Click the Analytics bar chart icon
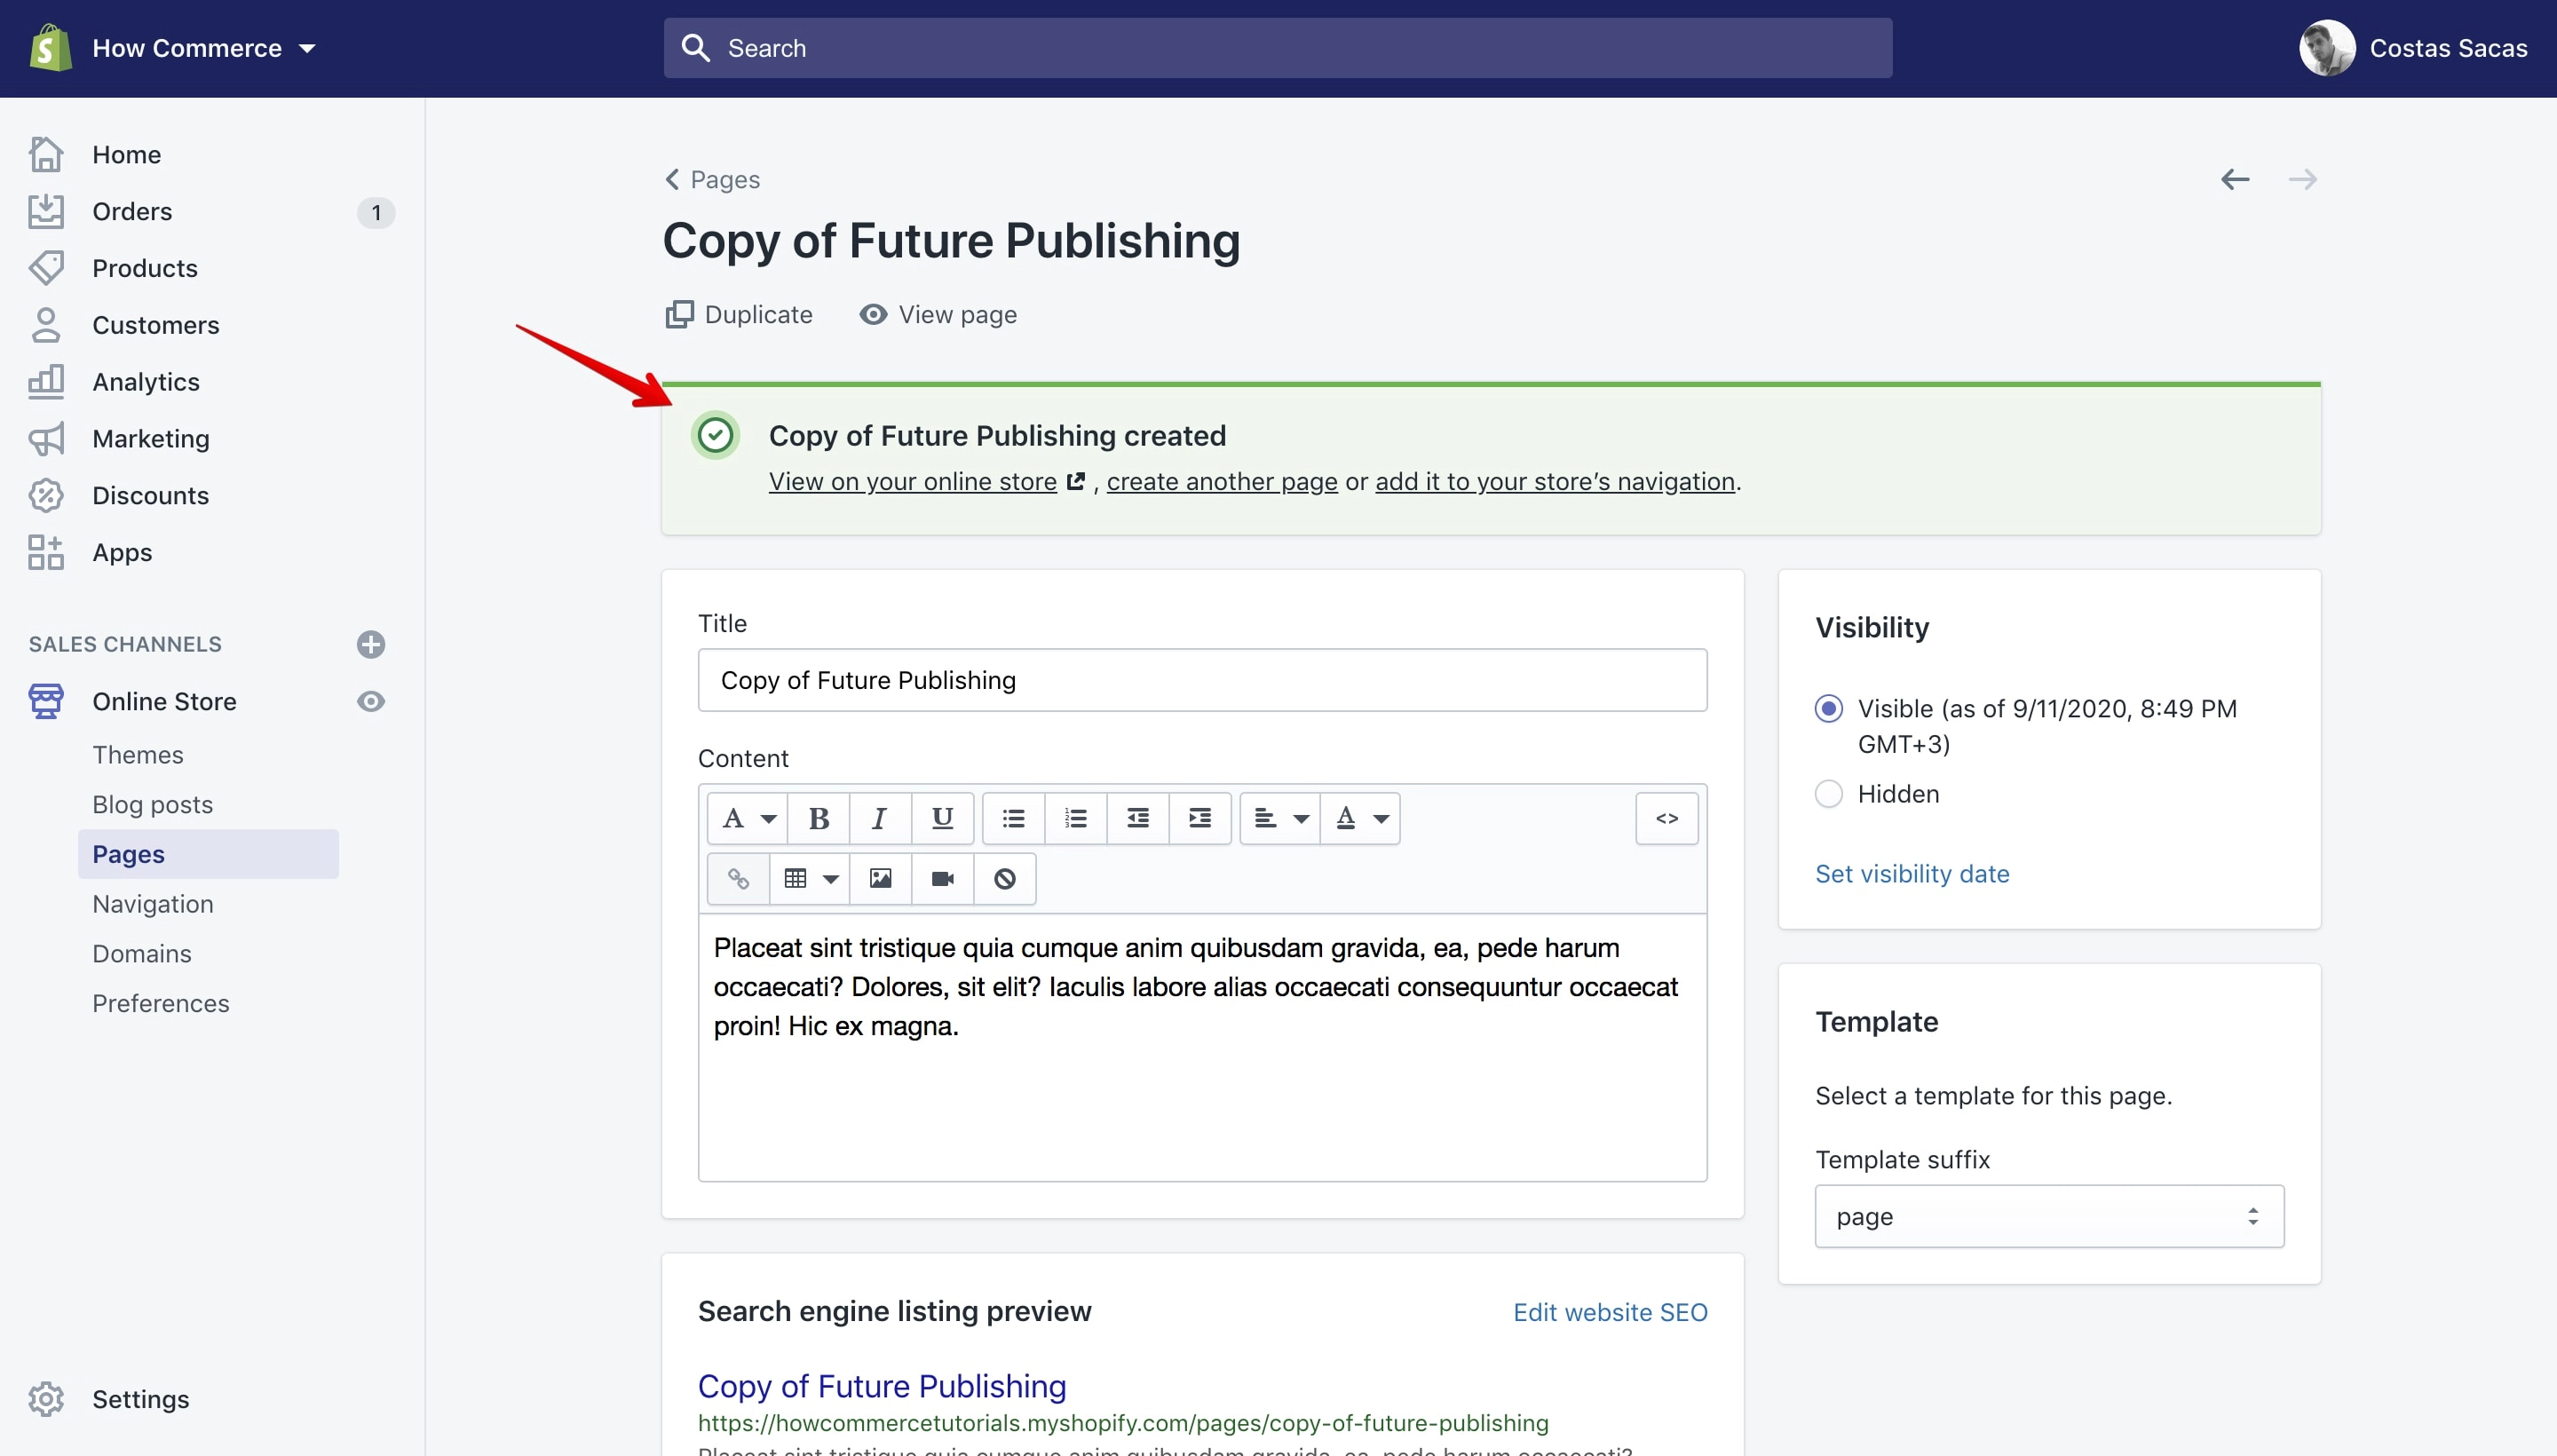 [x=46, y=382]
